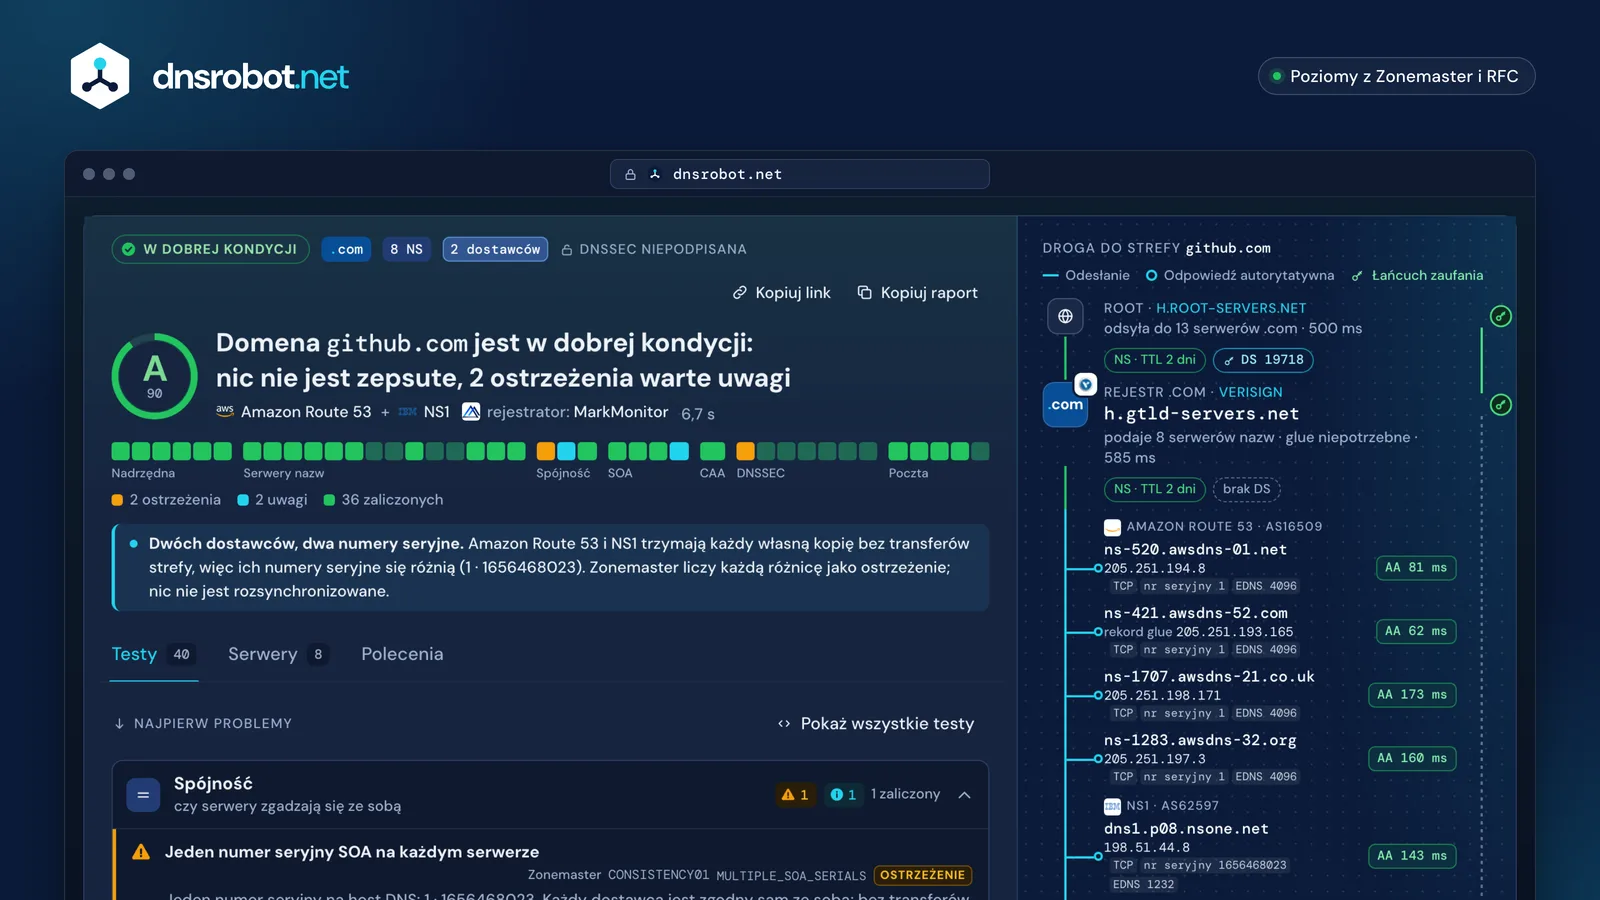Click the 2 dostawców tag

495,249
